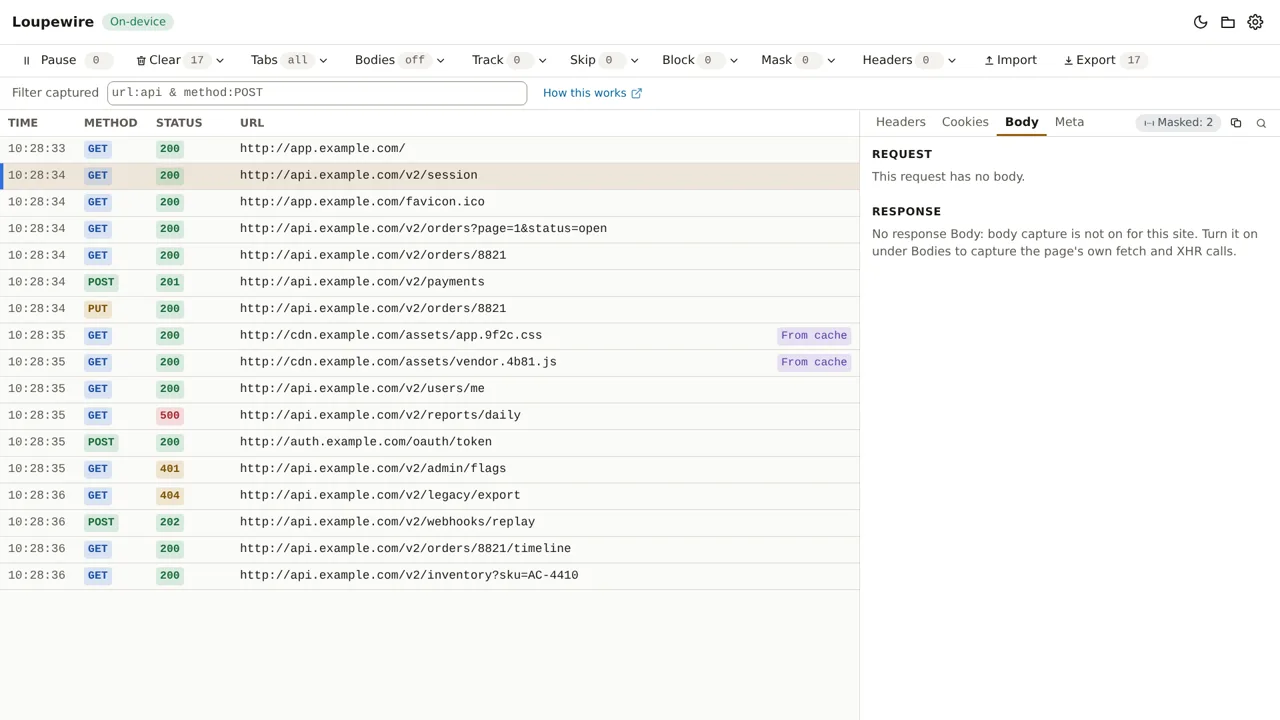The image size is (1280, 720).
Task: Expand the arrow next to Clear
Action: click(x=220, y=61)
